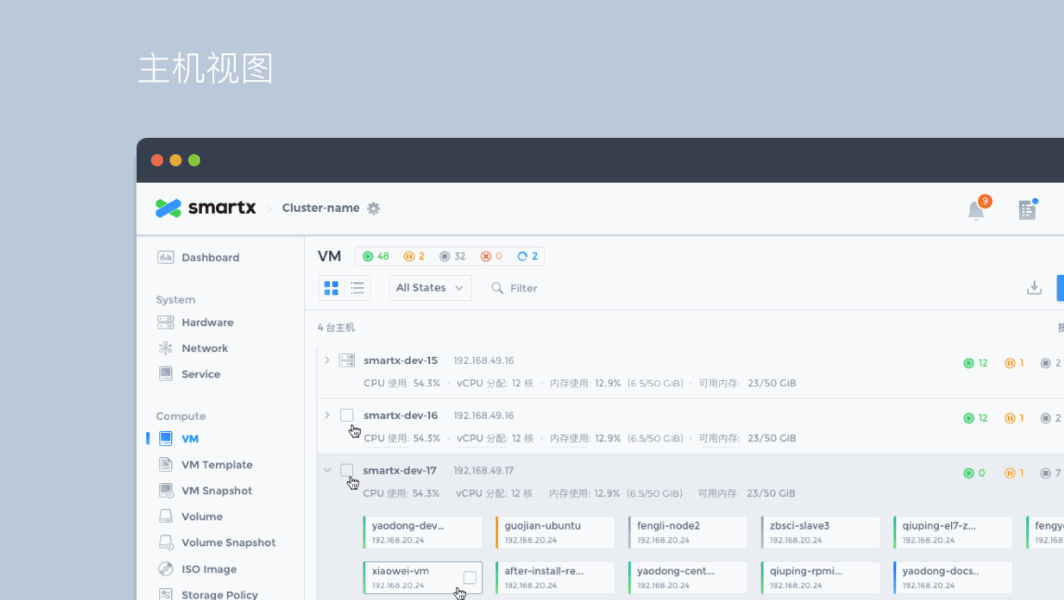Screen dimensions: 1064x600
Task: Switch to grid view layout
Action: tap(331, 288)
